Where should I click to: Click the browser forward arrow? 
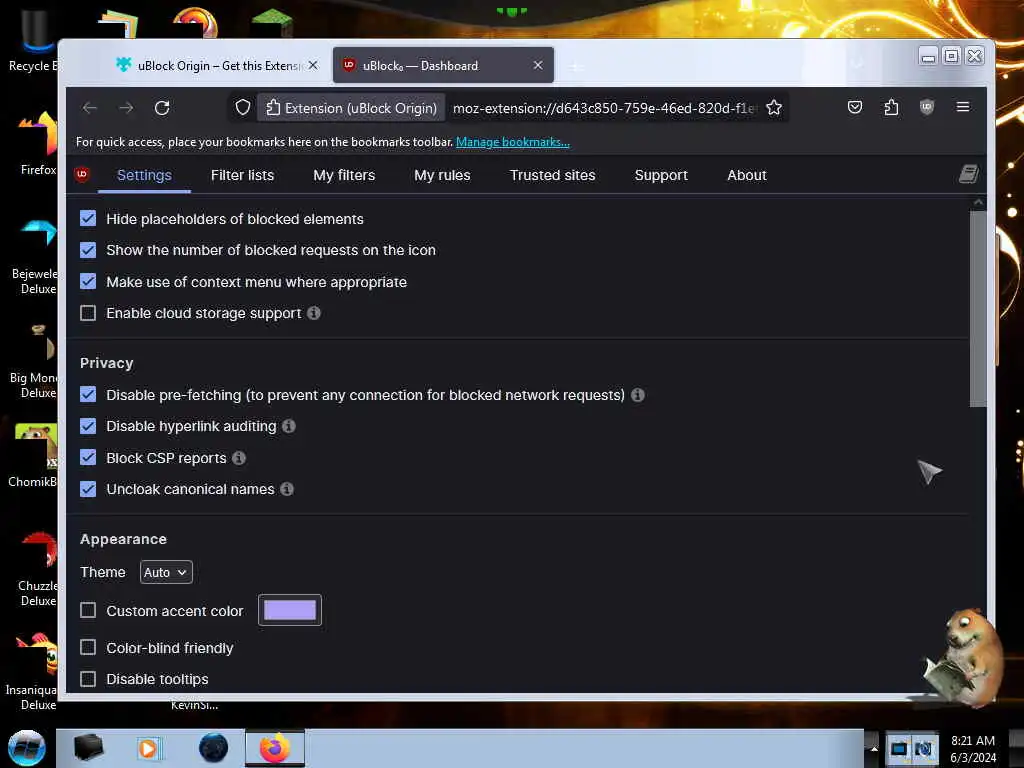[x=126, y=108]
